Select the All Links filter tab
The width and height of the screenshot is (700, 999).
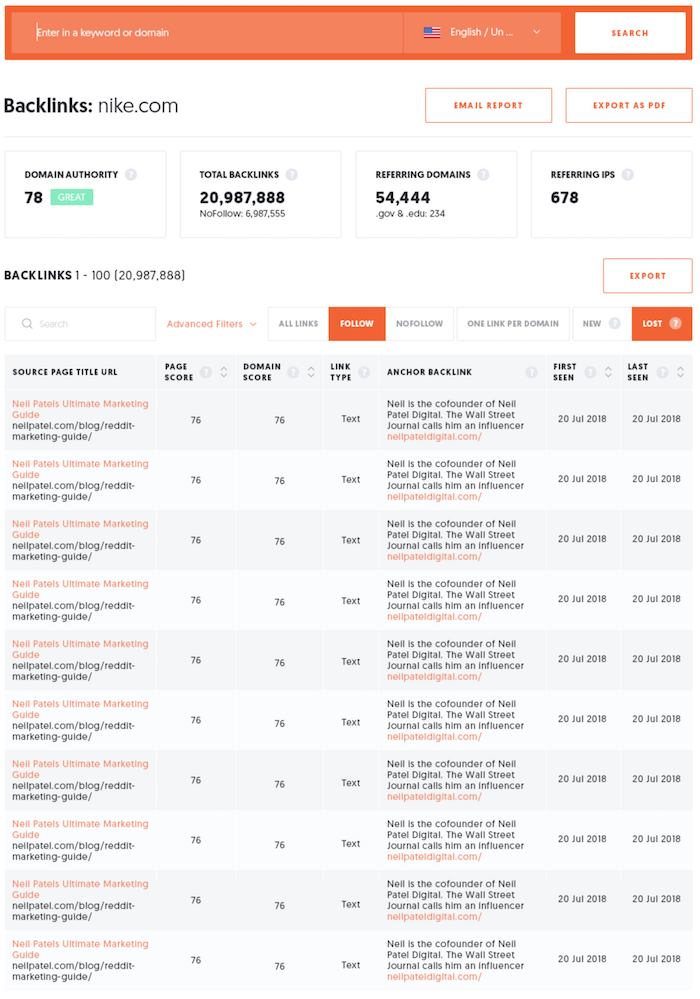(298, 324)
